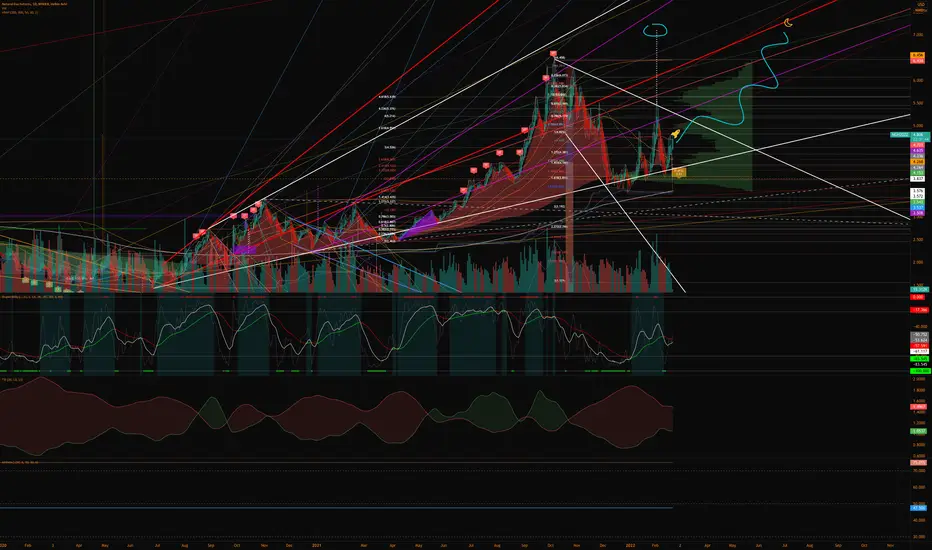932x550 pixels.
Task: Click the green 1.0537 indicator value label
Action: [x=918, y=430]
